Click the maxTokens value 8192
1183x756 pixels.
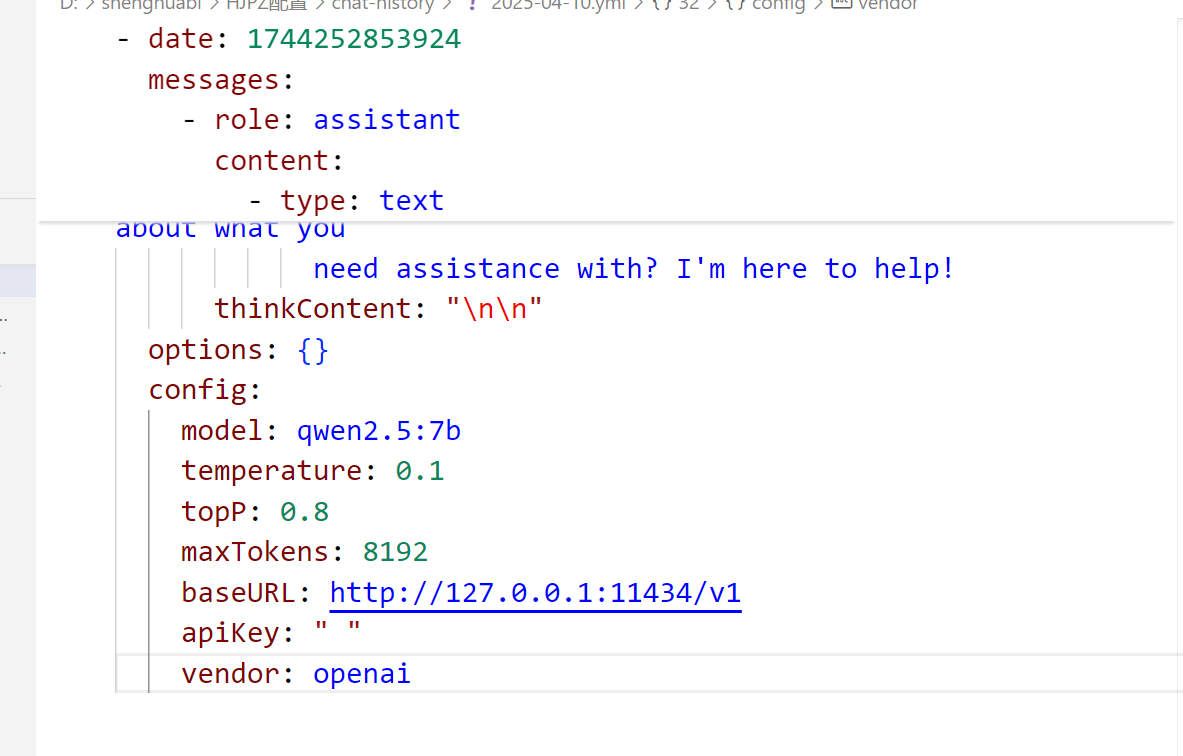coord(395,552)
